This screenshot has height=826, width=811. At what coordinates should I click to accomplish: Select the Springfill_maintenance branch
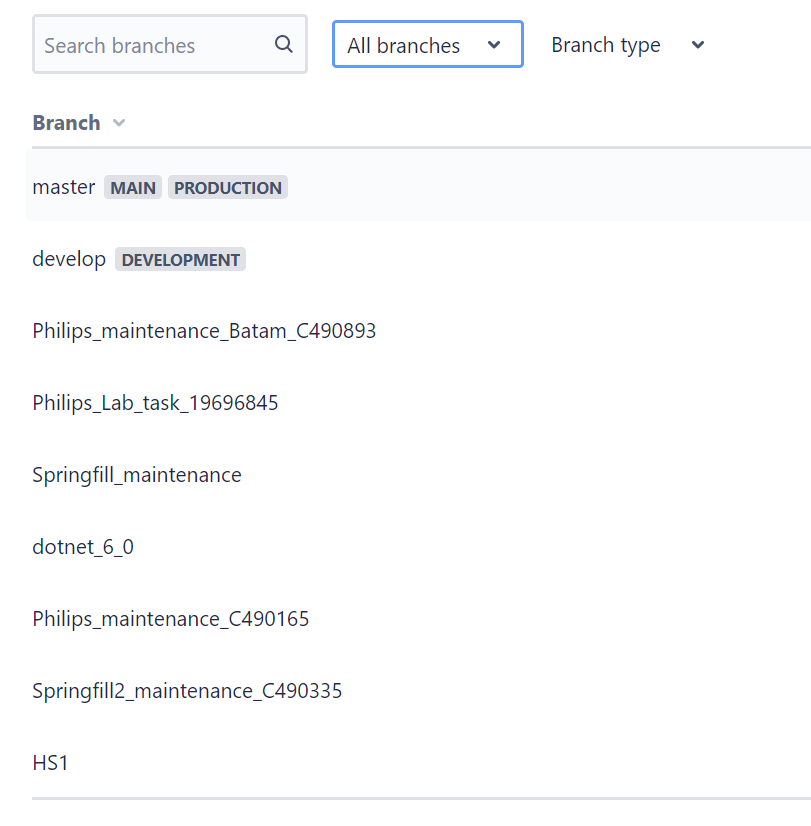click(137, 474)
